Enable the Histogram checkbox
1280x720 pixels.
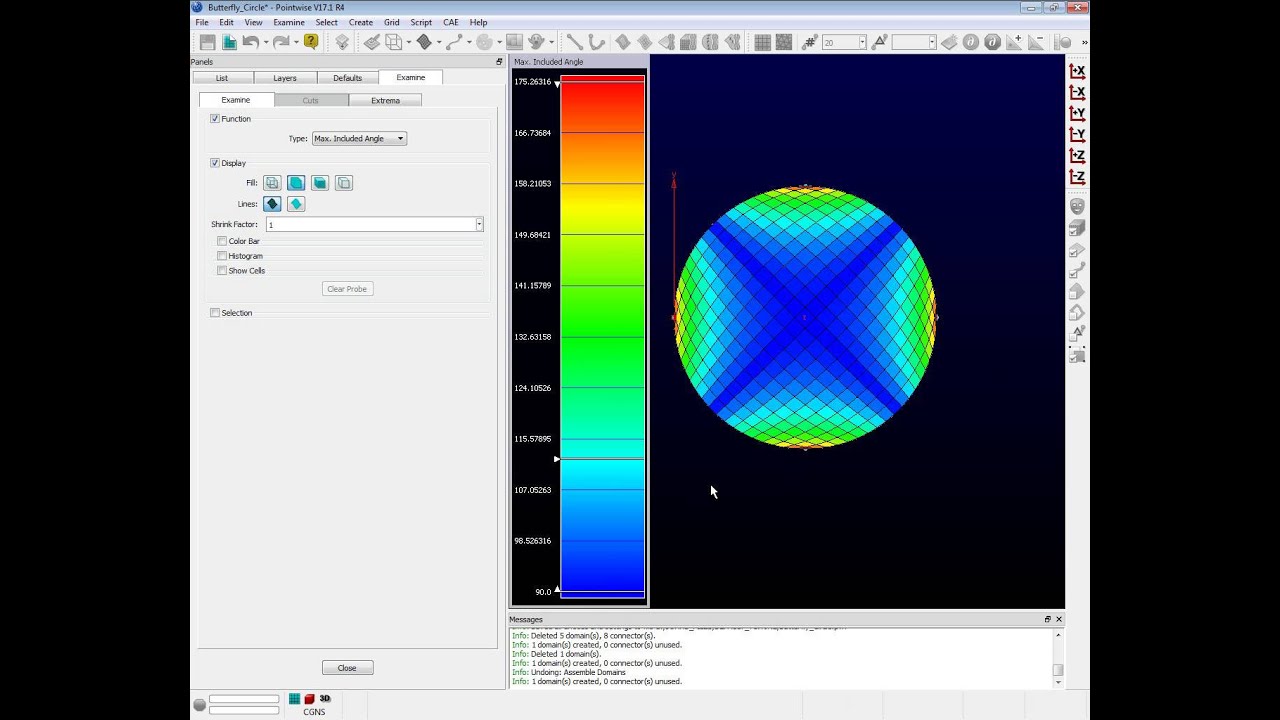pyautogui.click(x=222, y=256)
